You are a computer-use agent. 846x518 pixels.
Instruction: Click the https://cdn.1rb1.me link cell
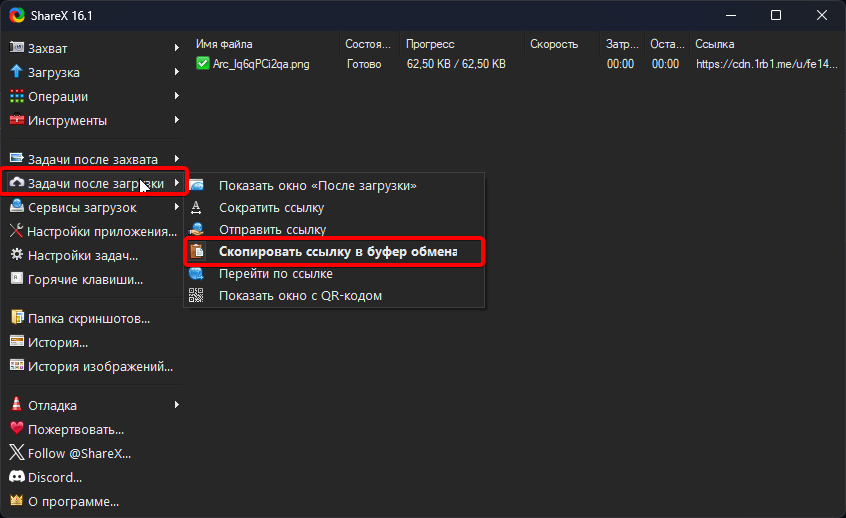click(x=767, y=64)
